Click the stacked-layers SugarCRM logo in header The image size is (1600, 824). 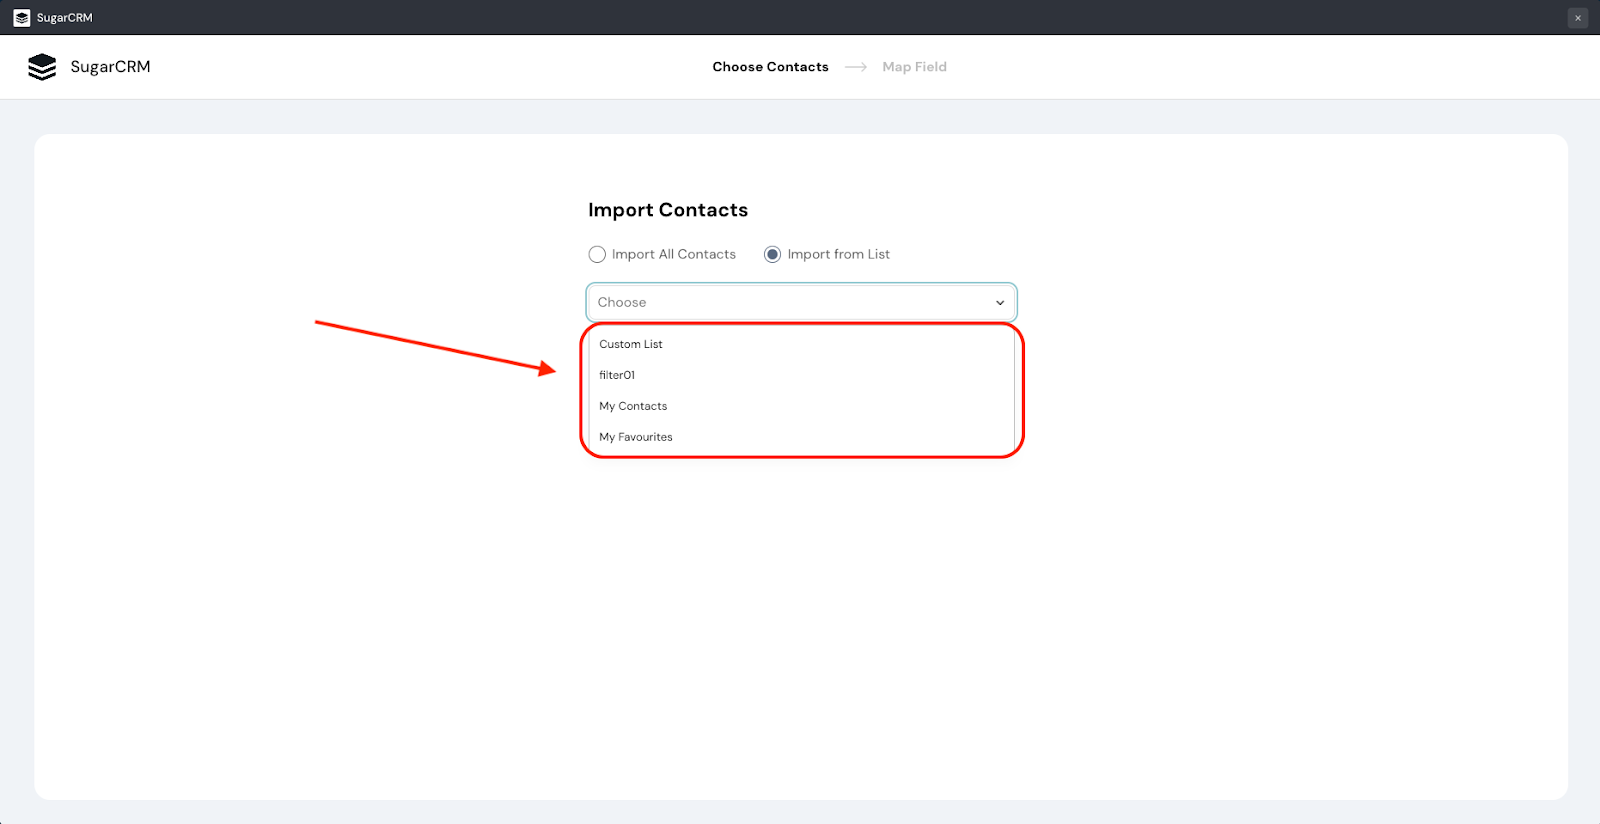coord(42,67)
